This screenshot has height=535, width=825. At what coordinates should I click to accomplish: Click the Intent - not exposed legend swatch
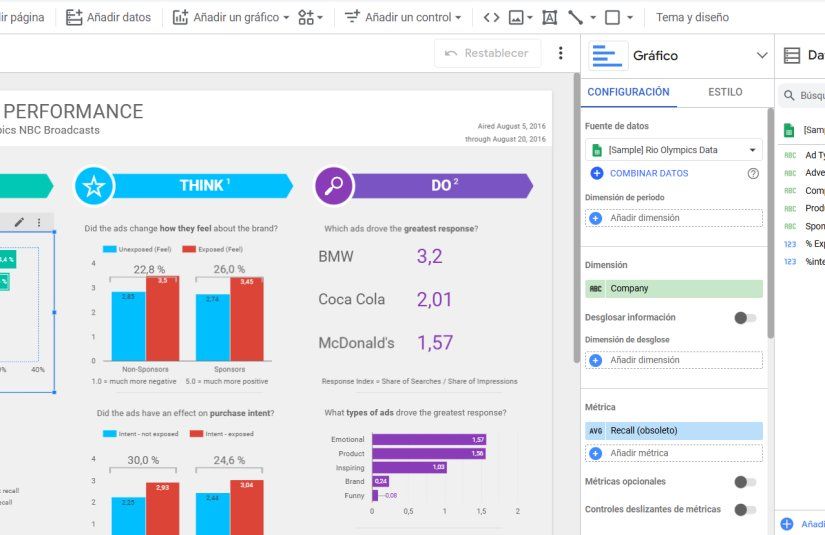109,434
